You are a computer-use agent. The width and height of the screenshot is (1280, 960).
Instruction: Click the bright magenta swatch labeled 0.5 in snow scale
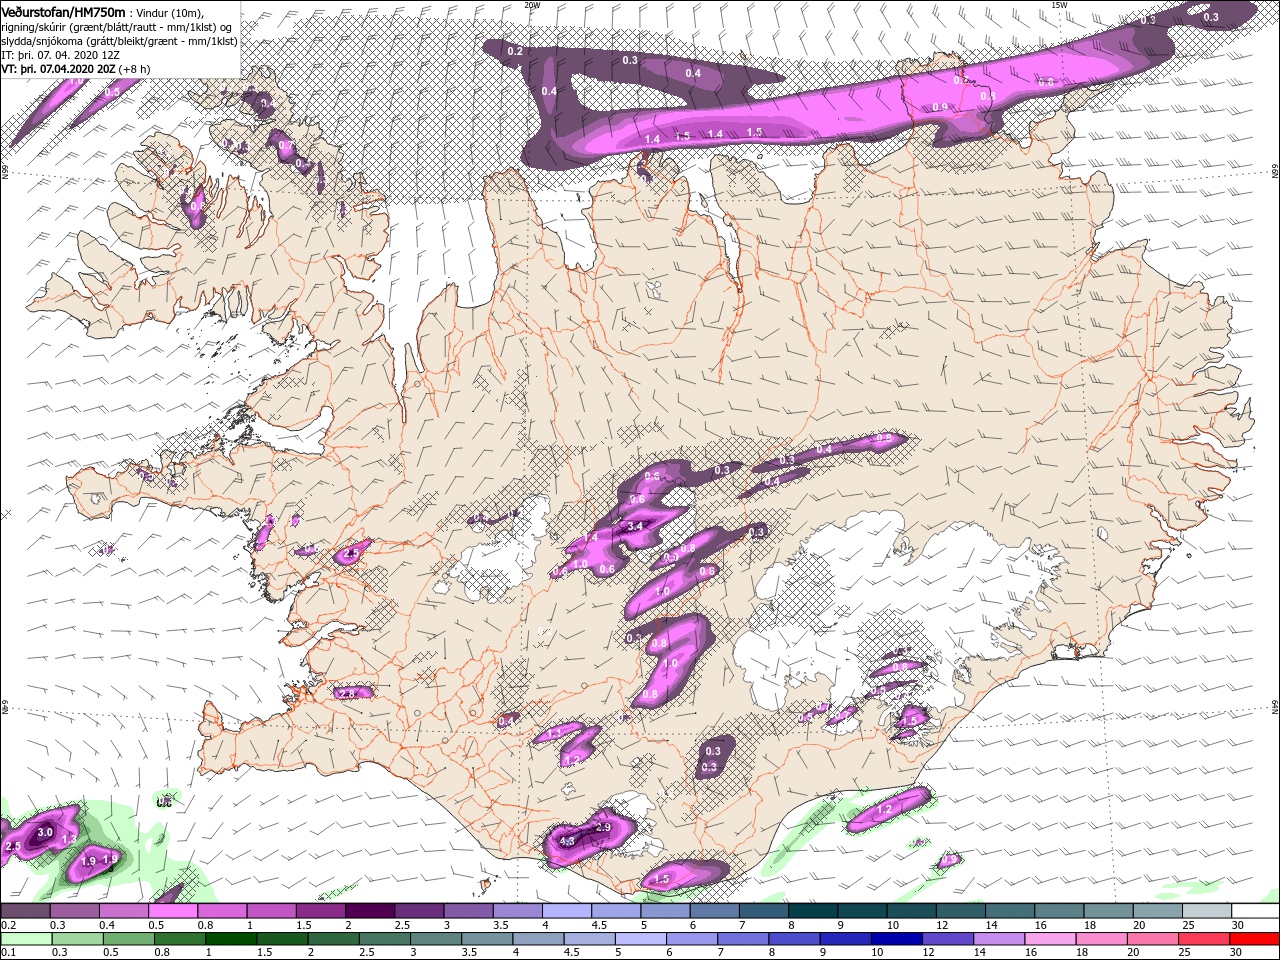172,912
